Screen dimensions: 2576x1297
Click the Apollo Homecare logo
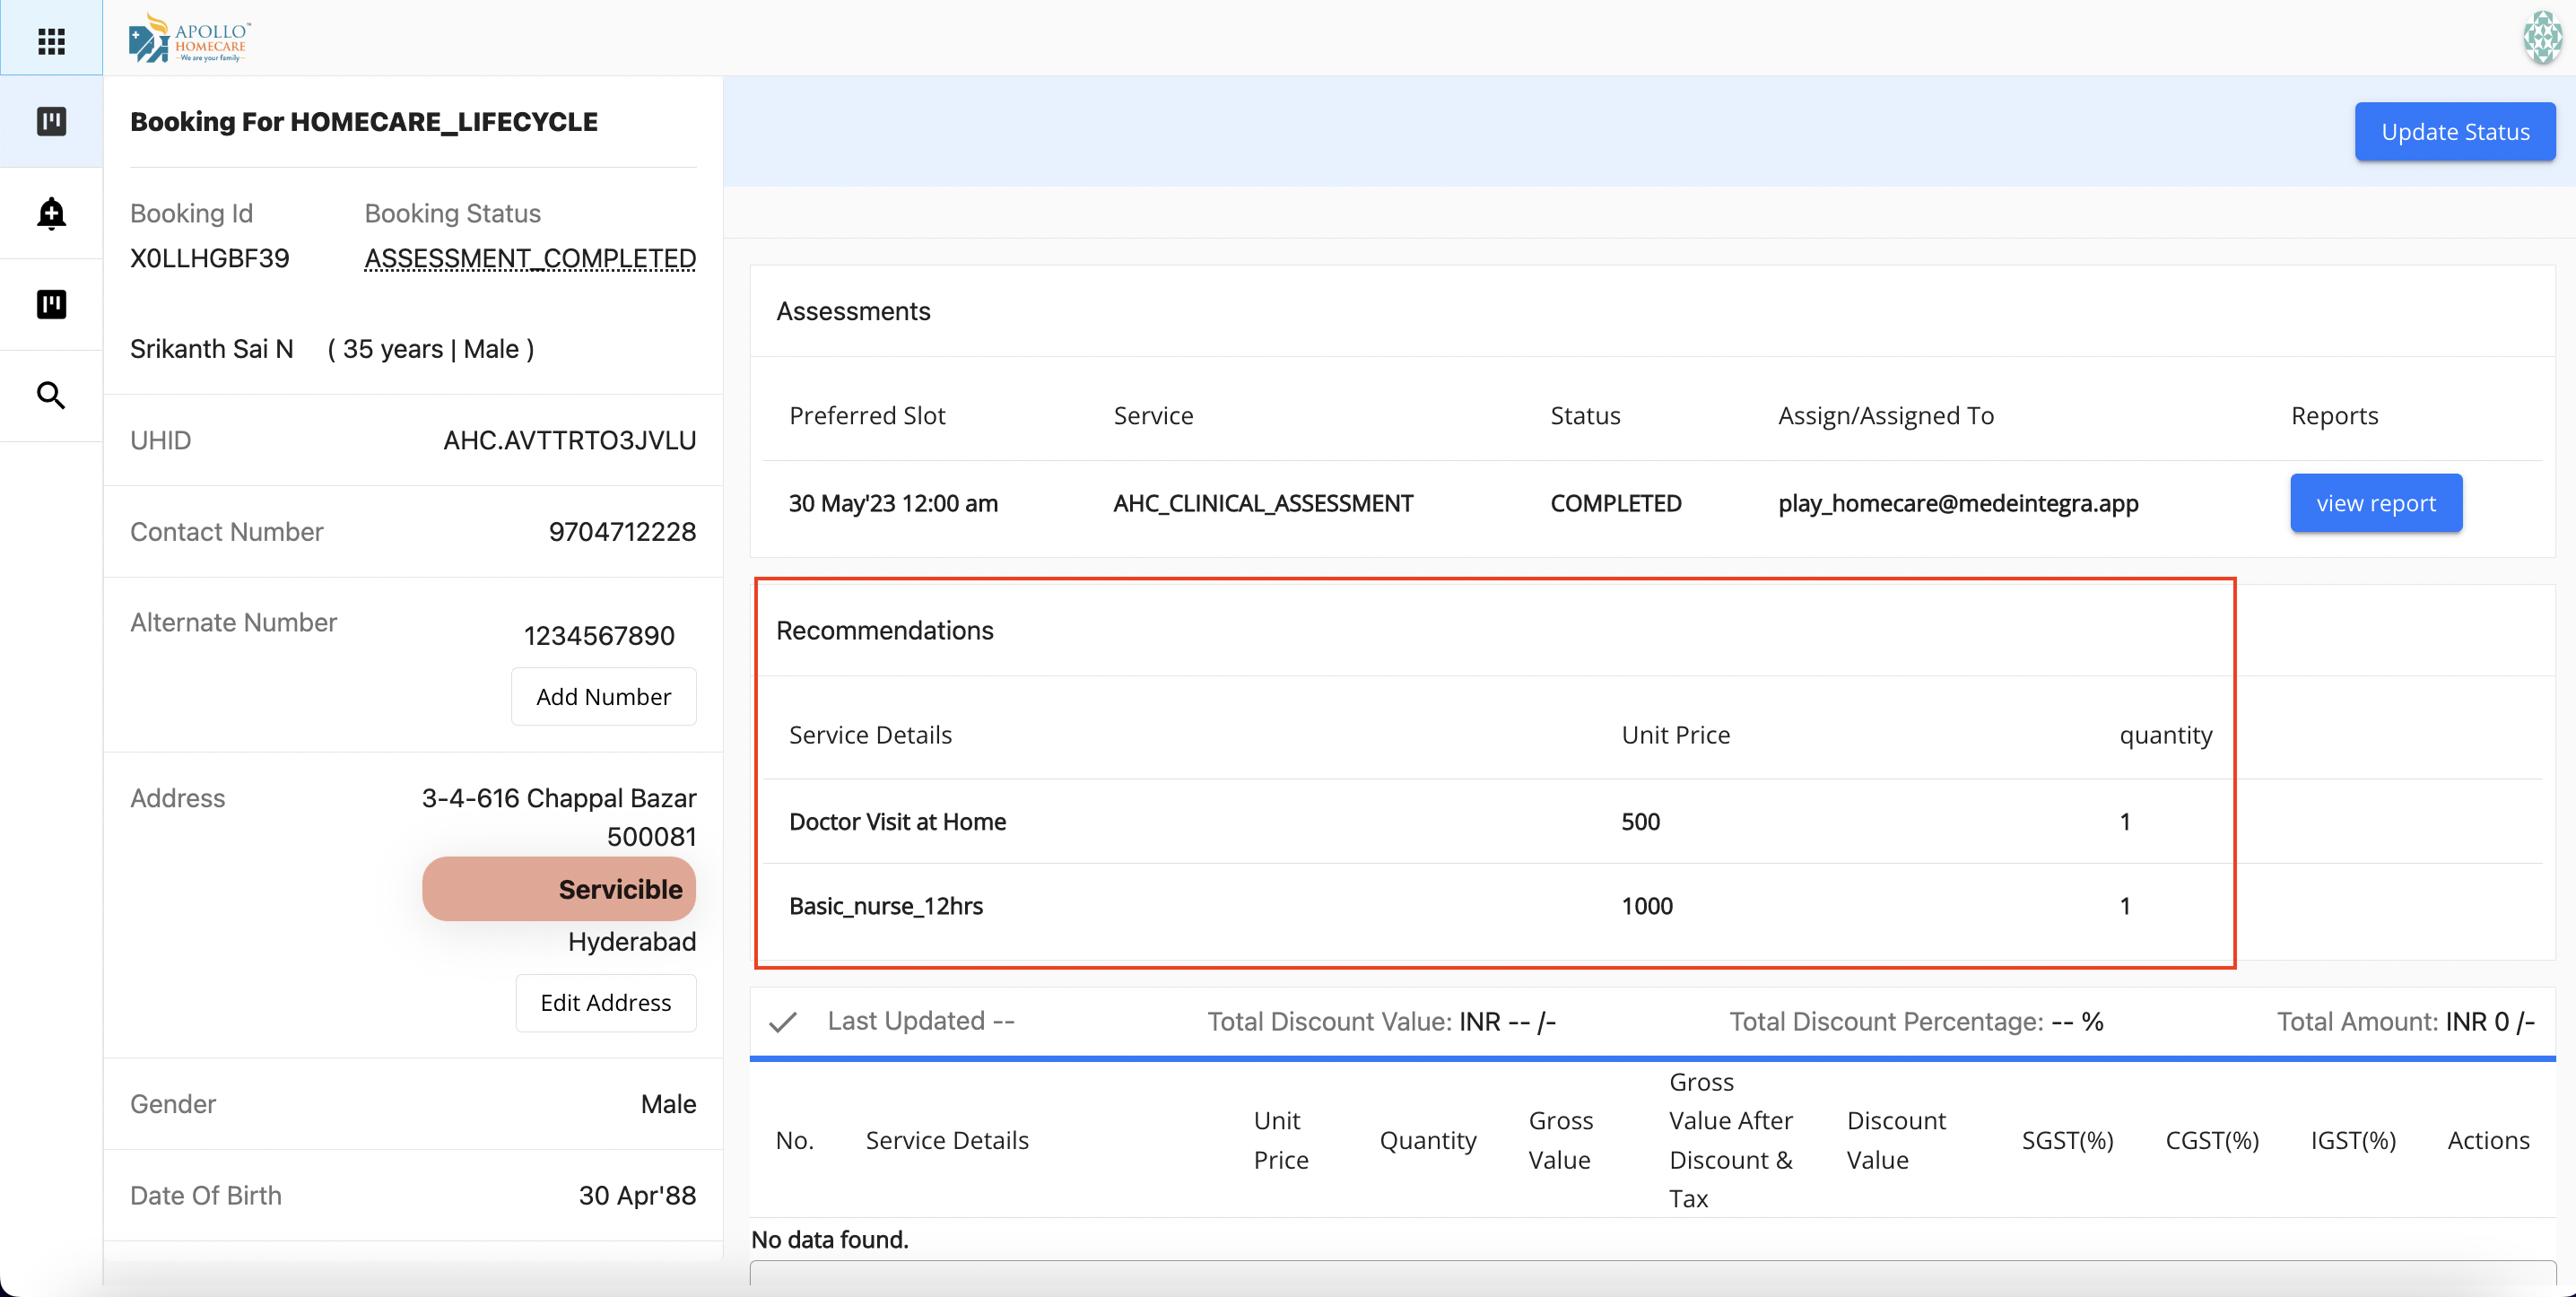189,38
